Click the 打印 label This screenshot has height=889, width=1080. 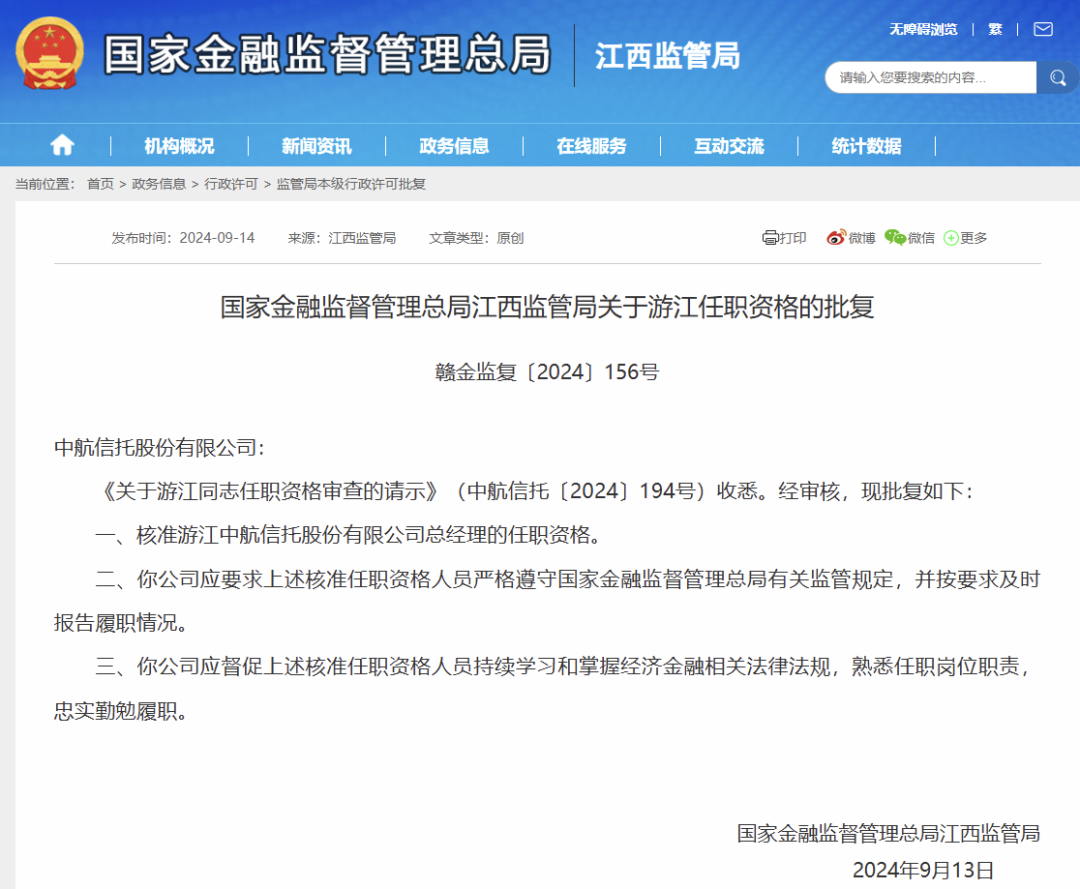(793, 238)
